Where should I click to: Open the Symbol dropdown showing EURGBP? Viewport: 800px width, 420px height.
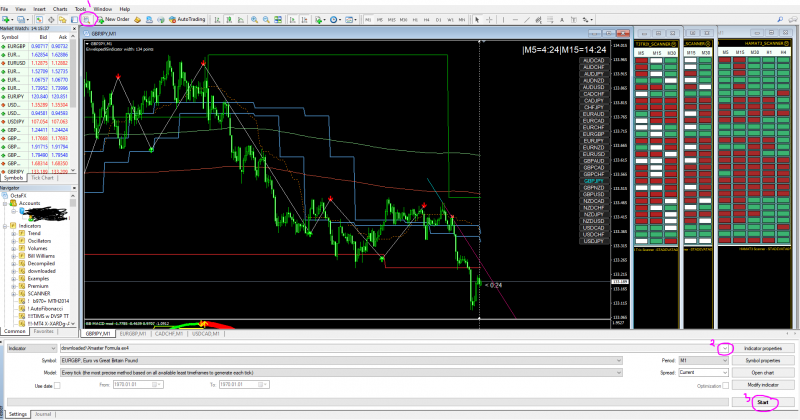pyautogui.click(x=341, y=360)
